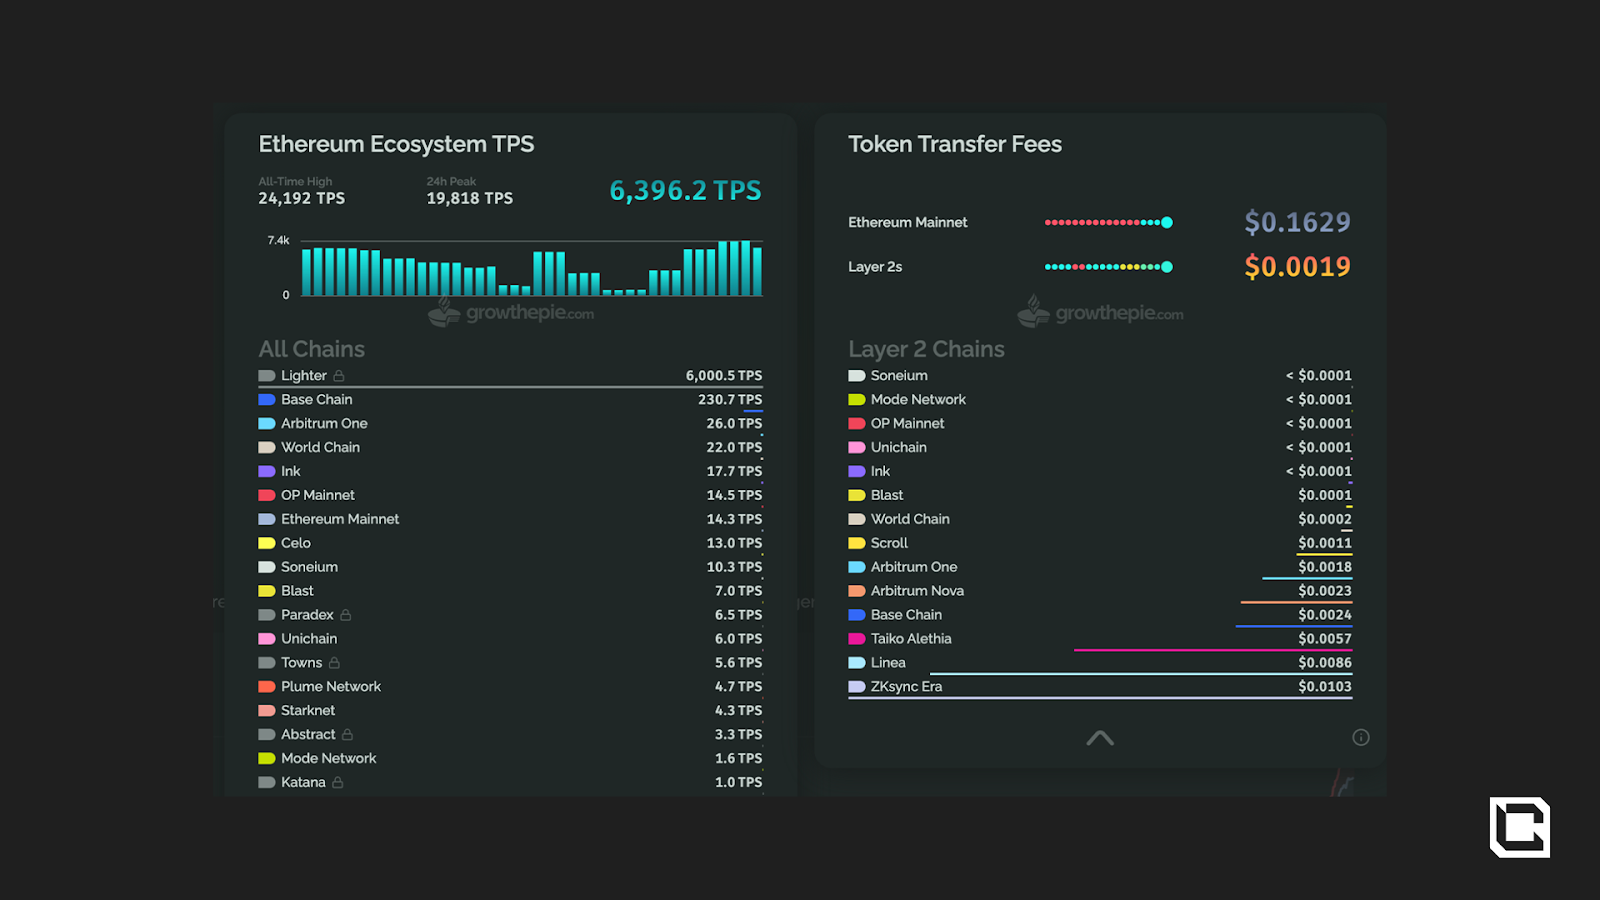The width and height of the screenshot is (1600, 900).
Task: Select Arbitrum One in Layer 2 Chains
Action: pos(1100,567)
